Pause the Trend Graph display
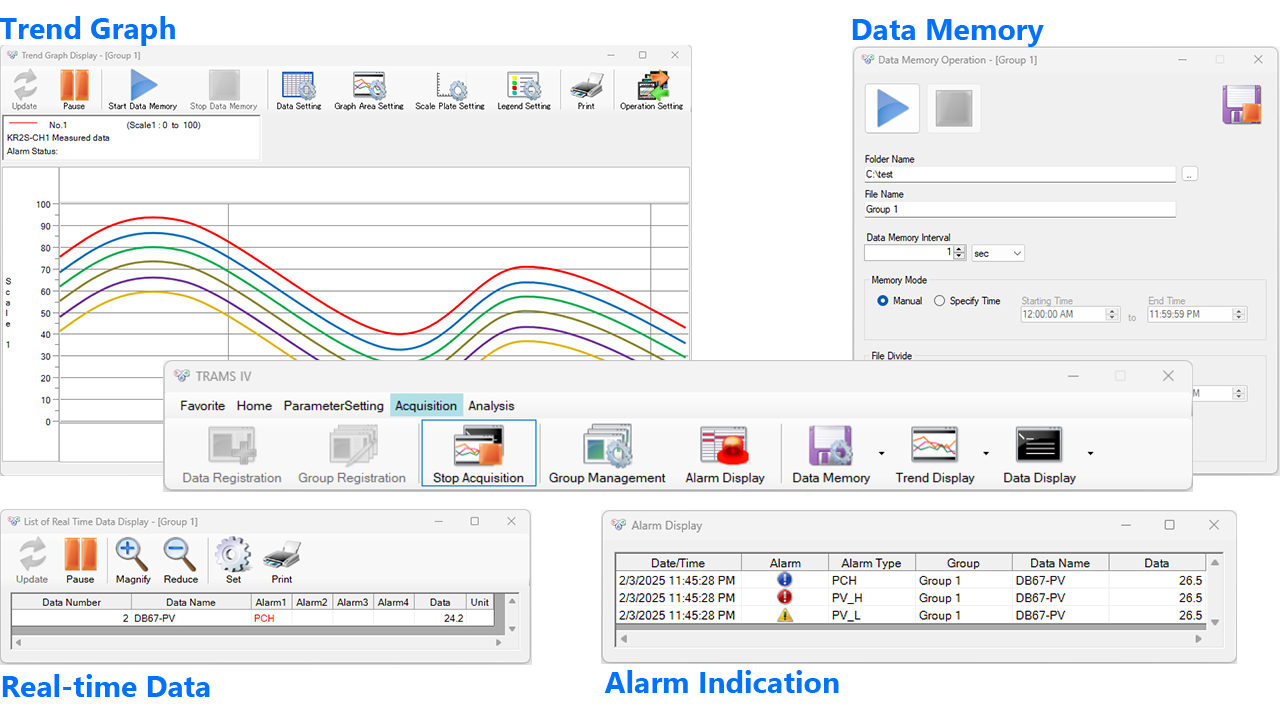This screenshot has height=720, width=1280. [74, 89]
